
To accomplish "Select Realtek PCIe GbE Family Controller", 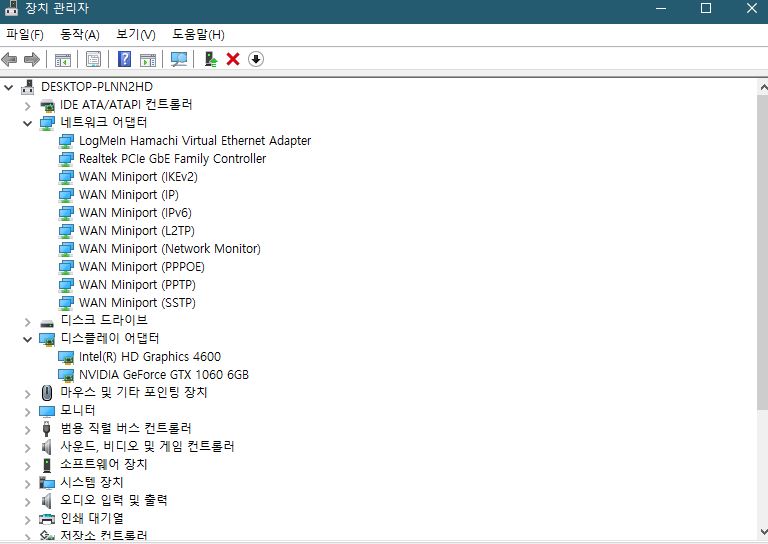I will pos(172,159).
